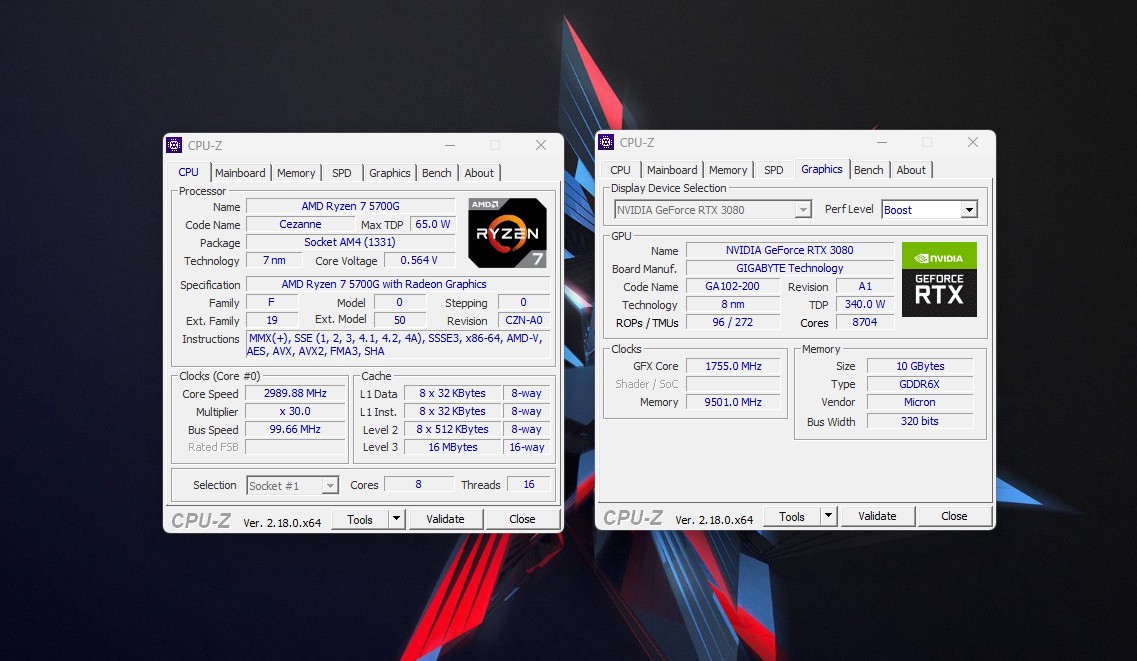This screenshot has width=1137, height=661.
Task: Click processor name field AMD Ryzen 7 5700G
Action: (x=351, y=207)
